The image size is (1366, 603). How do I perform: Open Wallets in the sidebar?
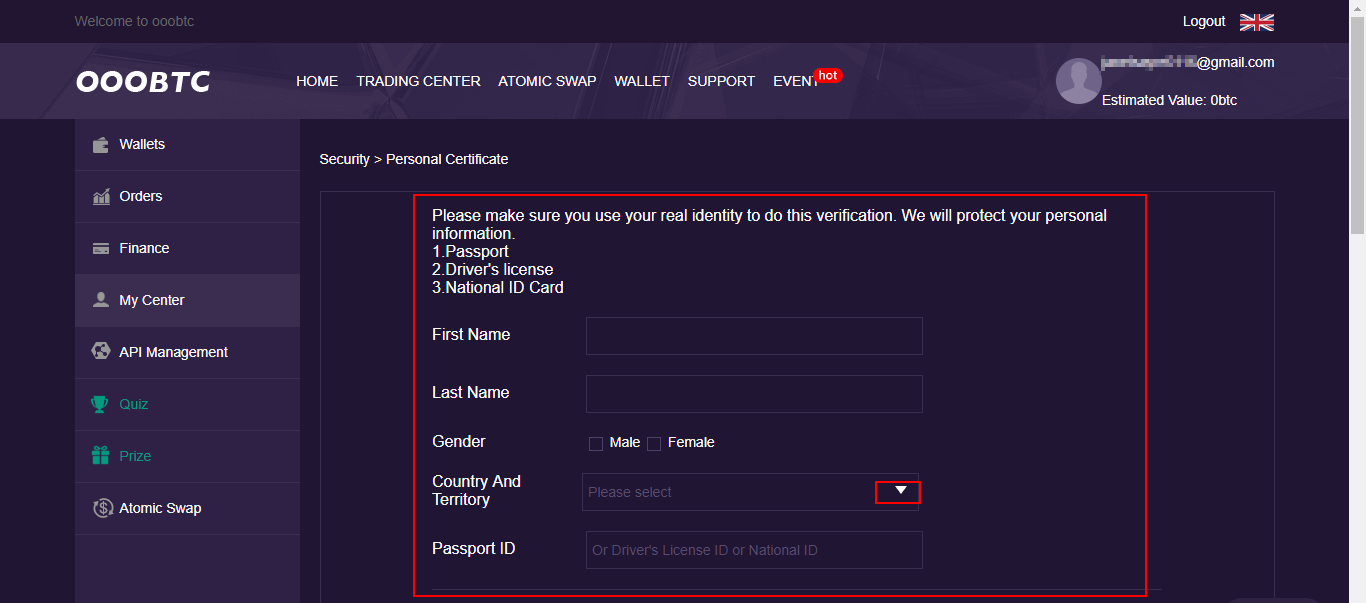point(187,145)
